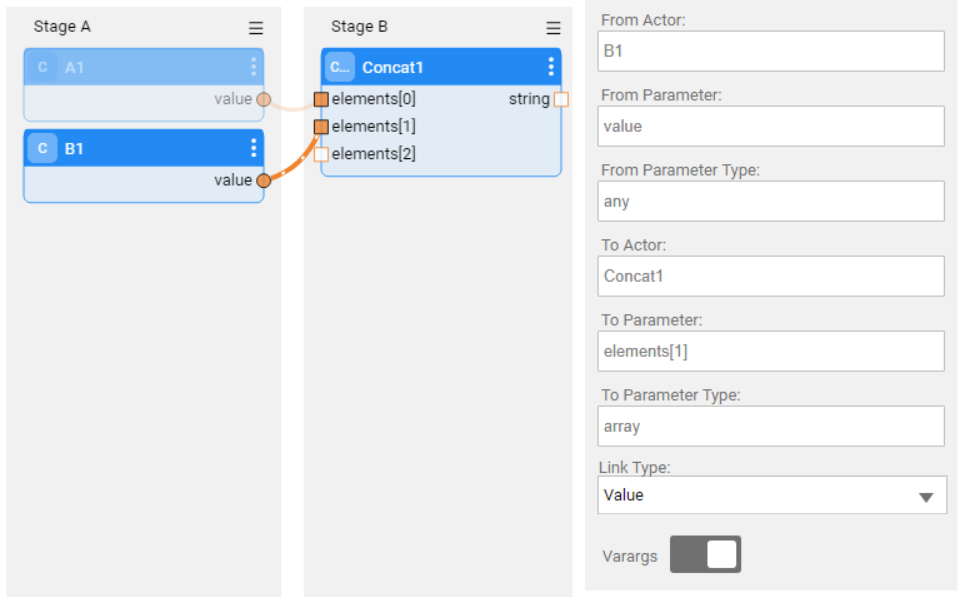Click the From Actor input field
Viewport: 962px width, 597px height.
771,51
